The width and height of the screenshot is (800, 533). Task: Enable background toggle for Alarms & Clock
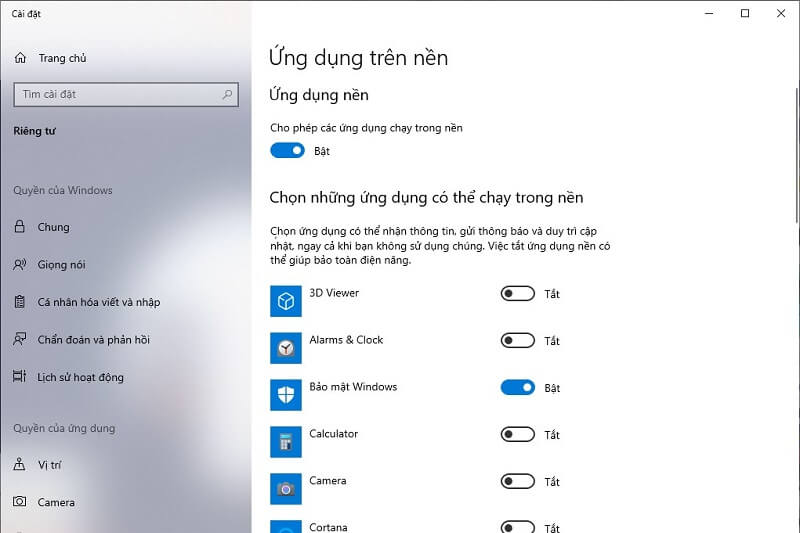pos(517,341)
